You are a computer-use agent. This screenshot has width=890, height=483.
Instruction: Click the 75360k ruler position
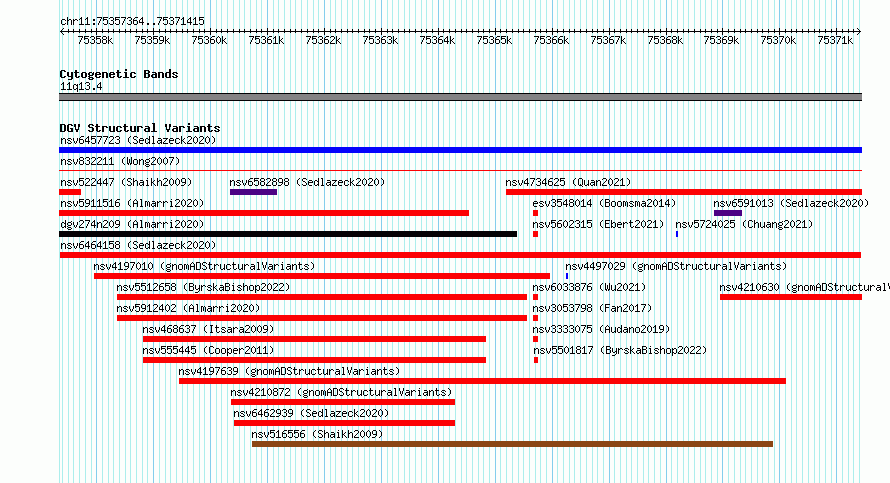(209, 40)
